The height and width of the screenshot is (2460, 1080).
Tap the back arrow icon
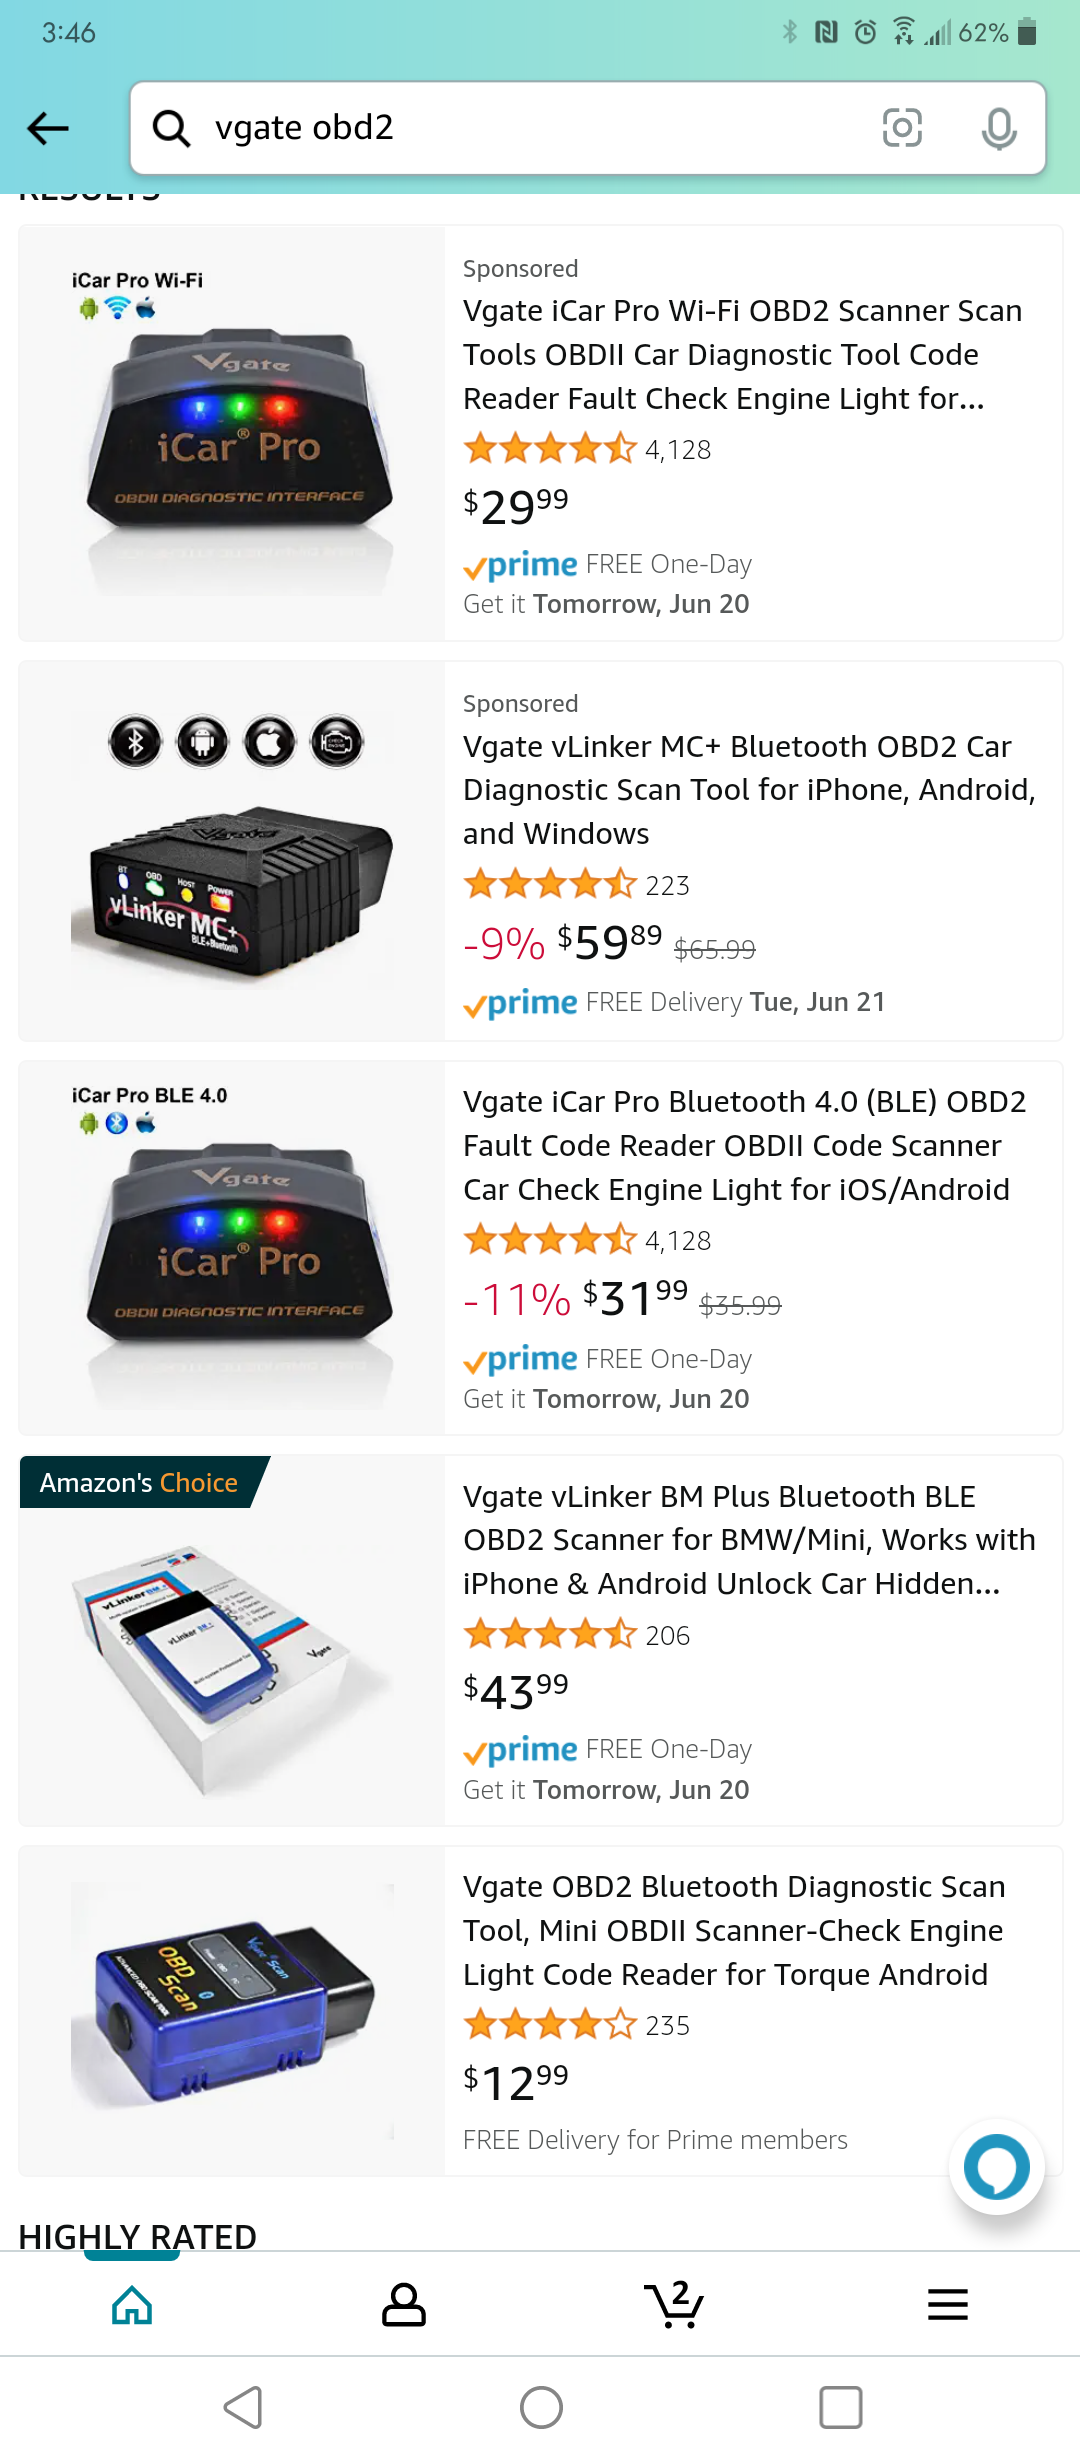click(48, 128)
